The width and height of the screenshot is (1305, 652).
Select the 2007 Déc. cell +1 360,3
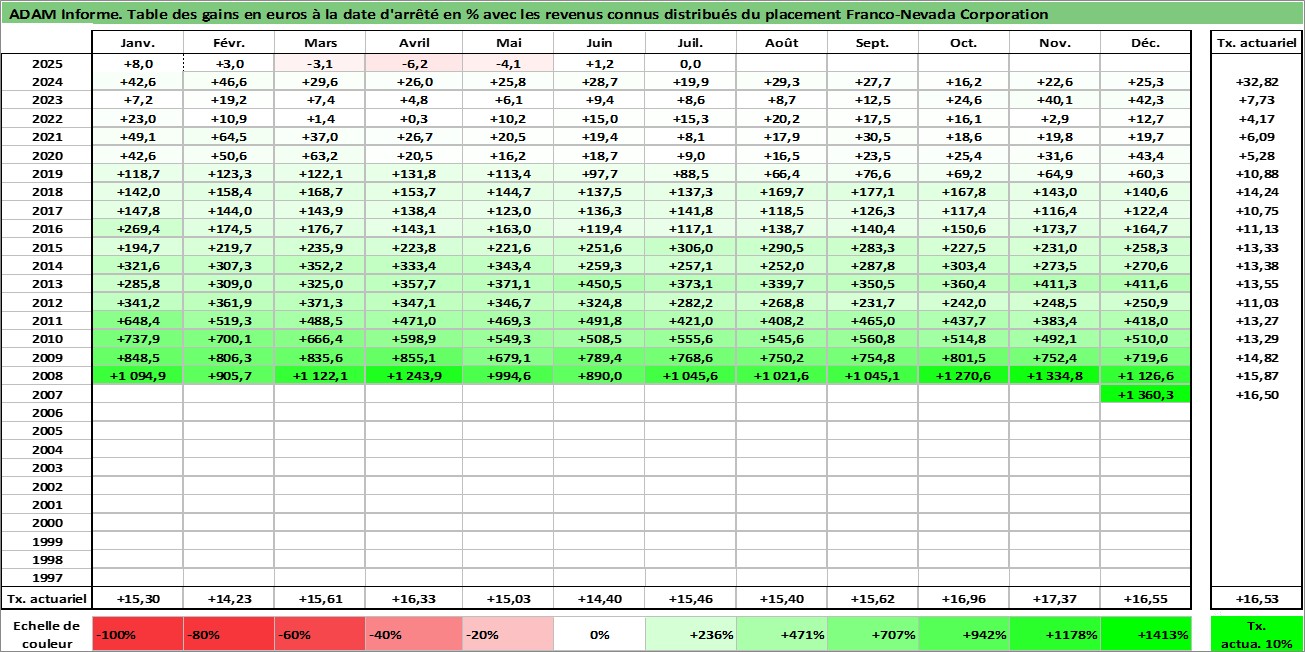(x=1145, y=394)
